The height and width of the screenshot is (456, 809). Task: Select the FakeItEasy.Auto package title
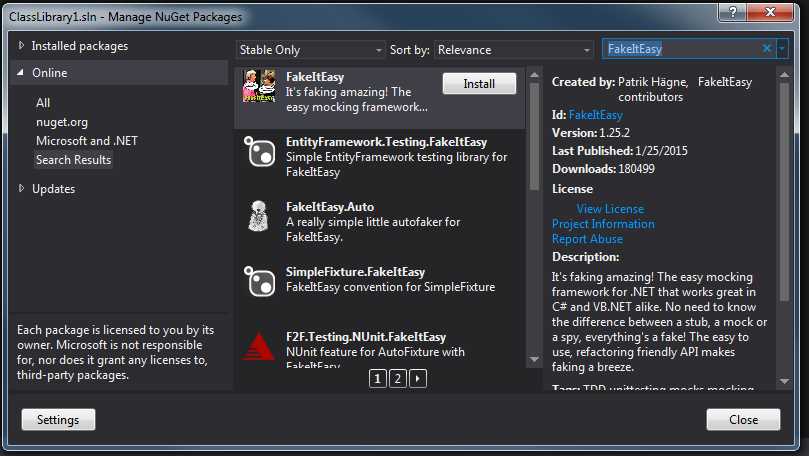[330, 207]
